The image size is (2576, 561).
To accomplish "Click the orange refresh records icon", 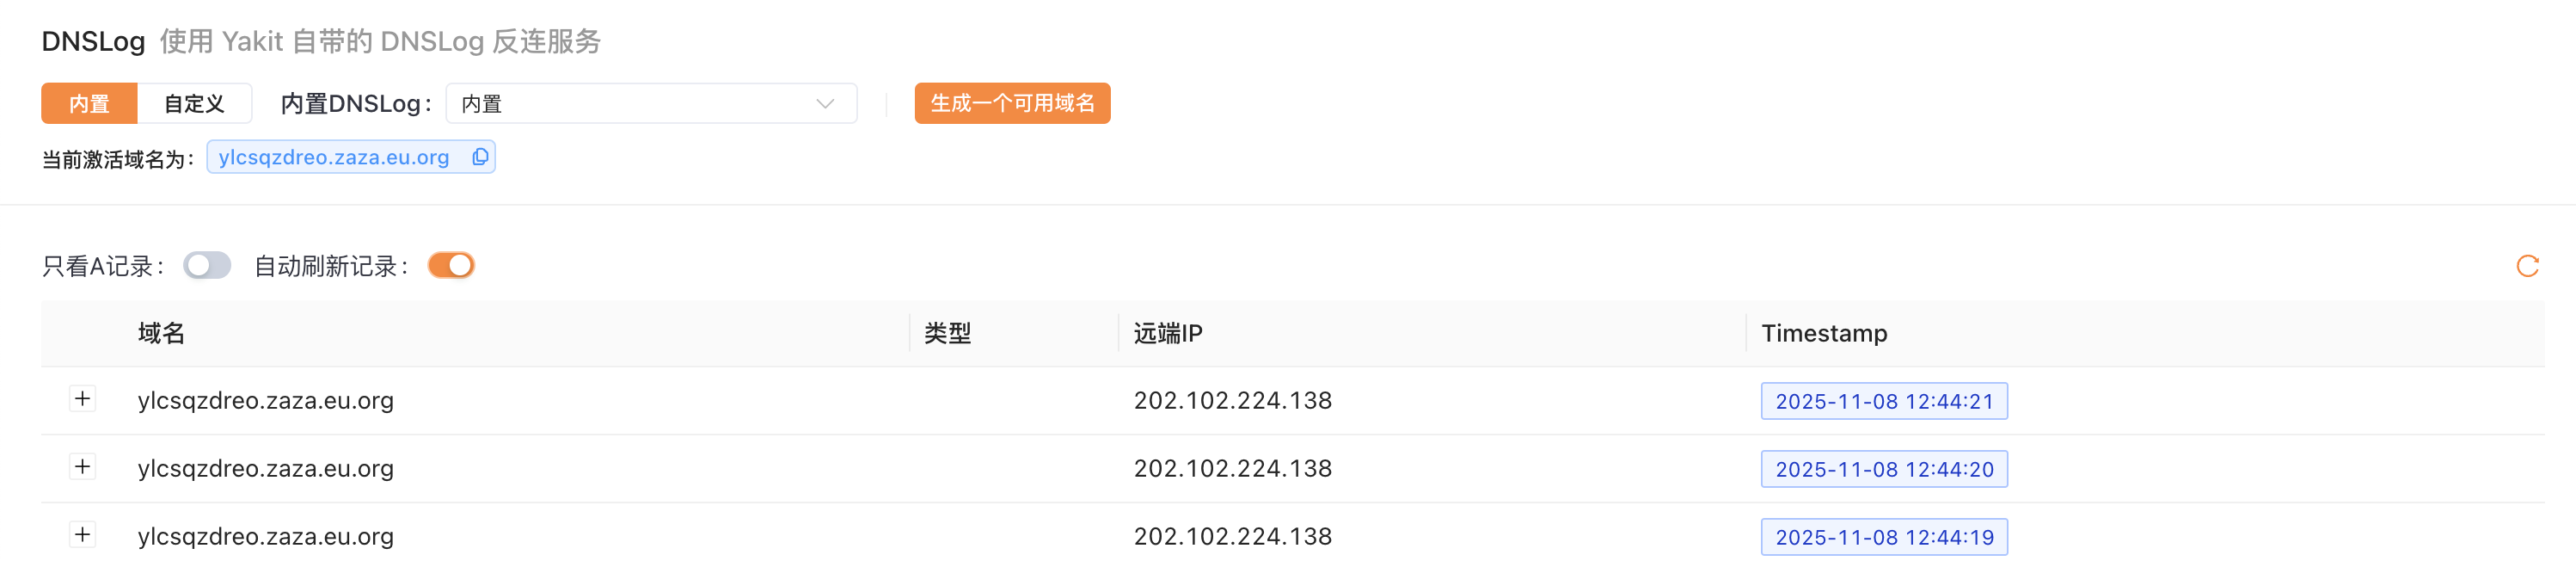I will [2527, 266].
